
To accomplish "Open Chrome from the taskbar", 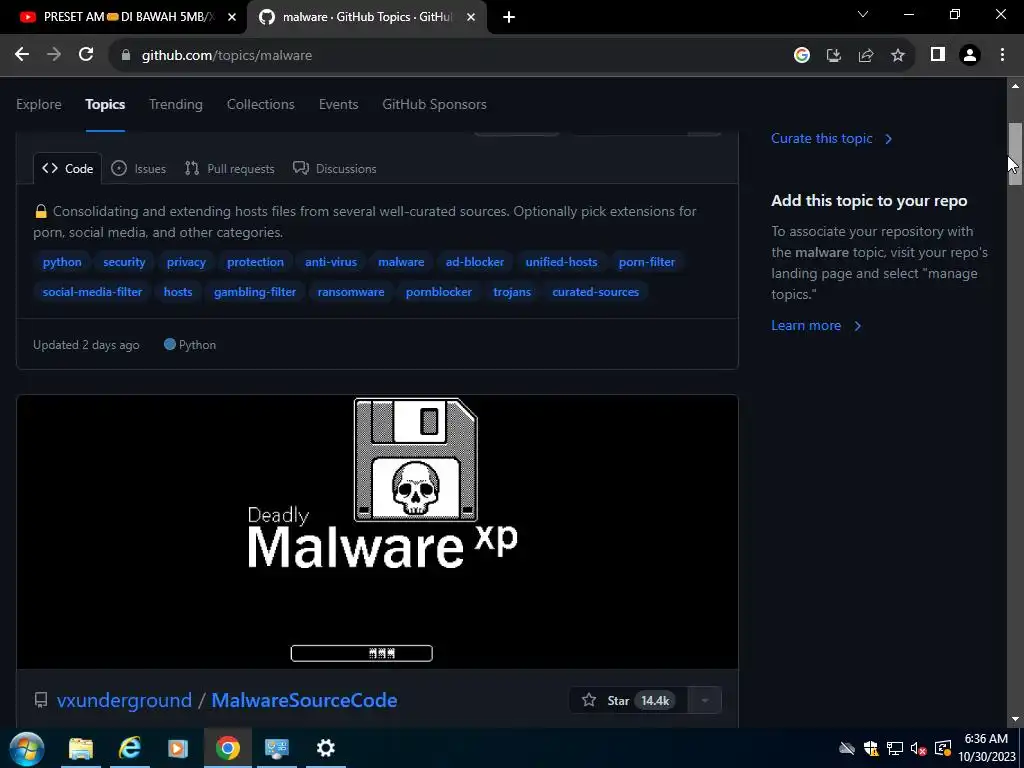I will click(x=227, y=748).
